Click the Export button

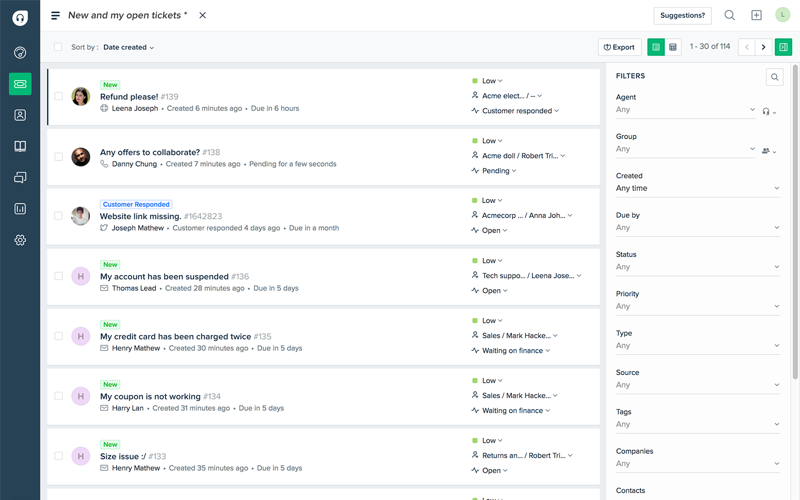point(619,47)
